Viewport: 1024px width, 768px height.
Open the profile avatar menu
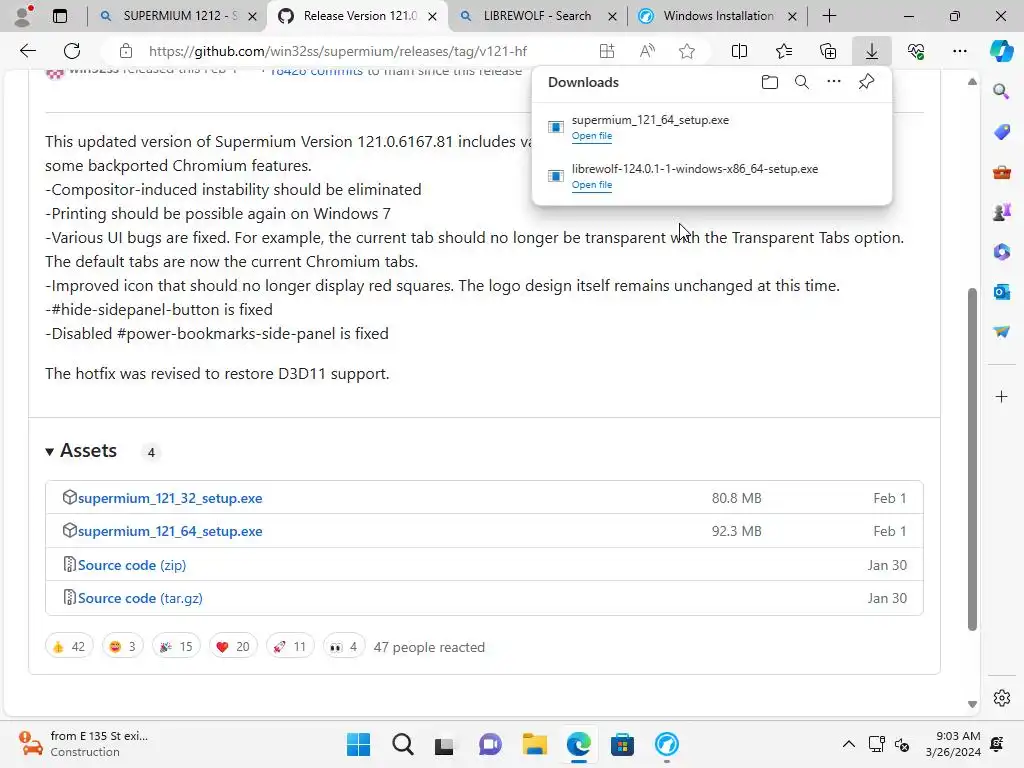pos(23,16)
